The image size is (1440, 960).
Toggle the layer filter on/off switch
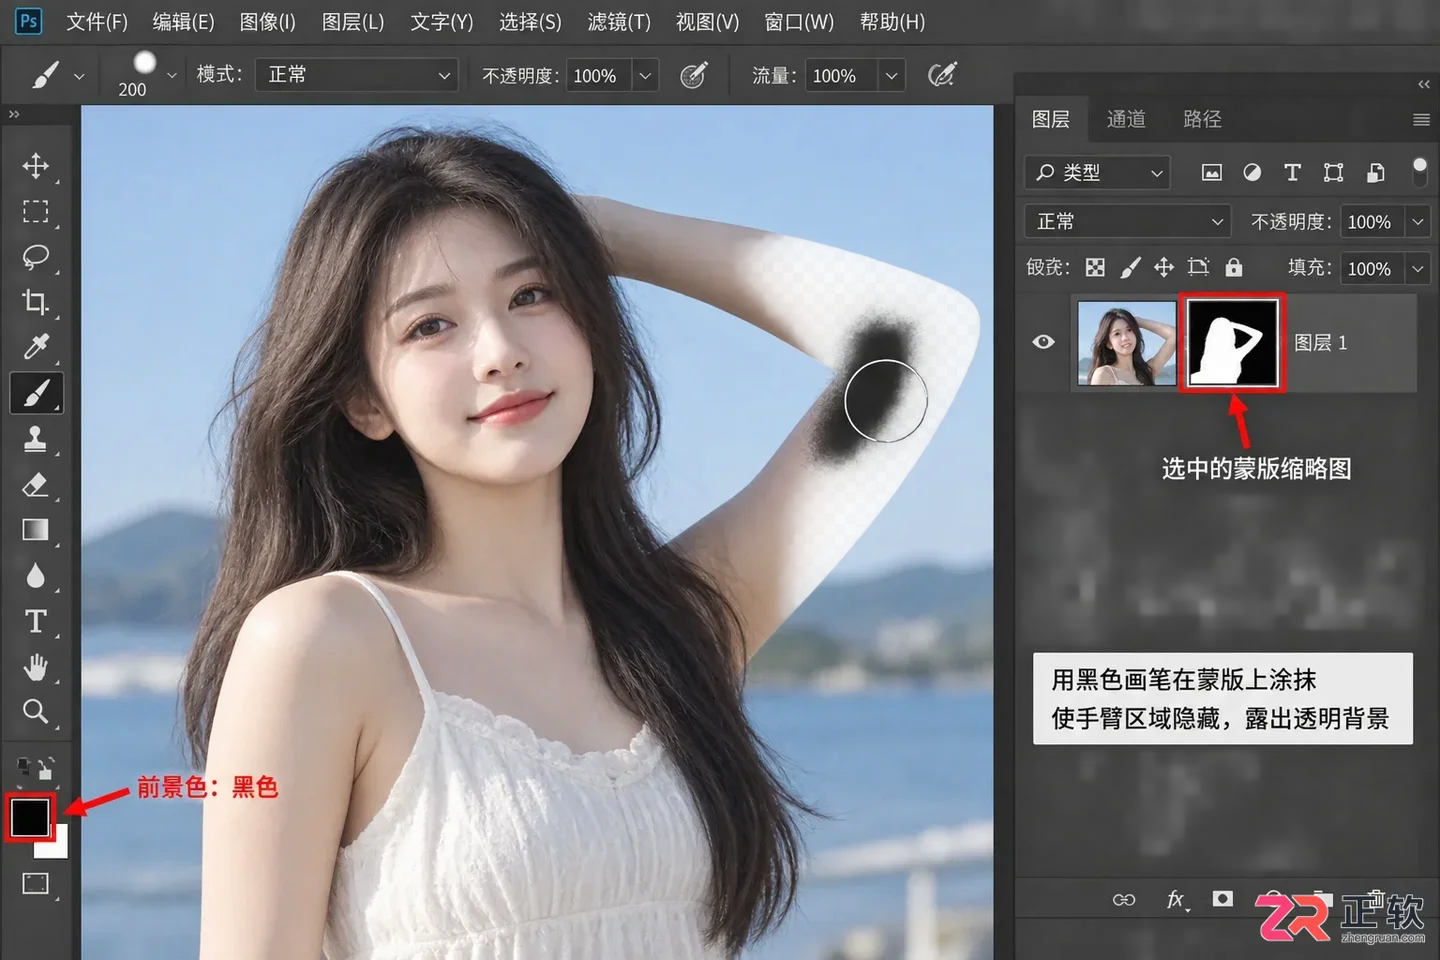(1419, 171)
